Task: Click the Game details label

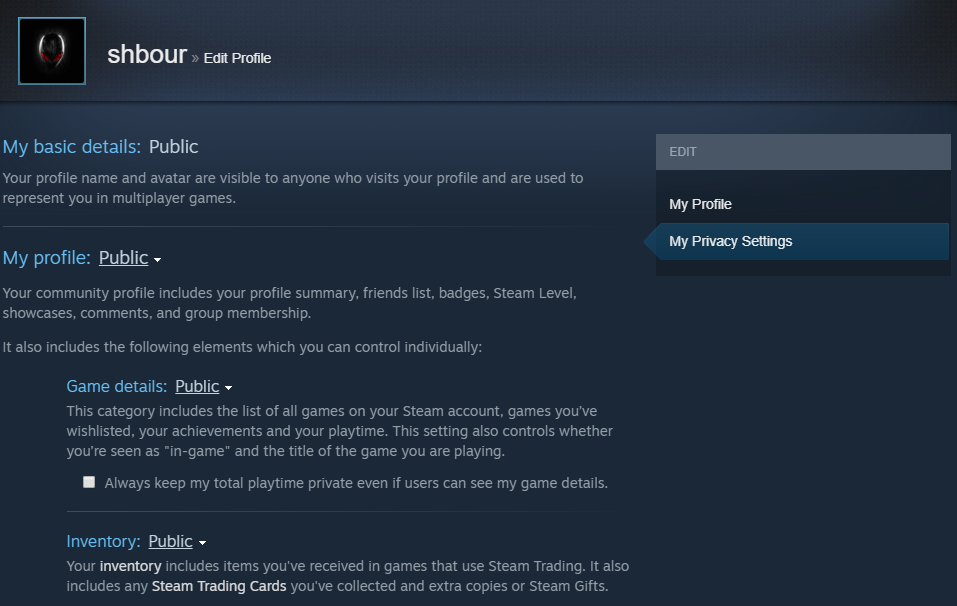Action: 117,386
